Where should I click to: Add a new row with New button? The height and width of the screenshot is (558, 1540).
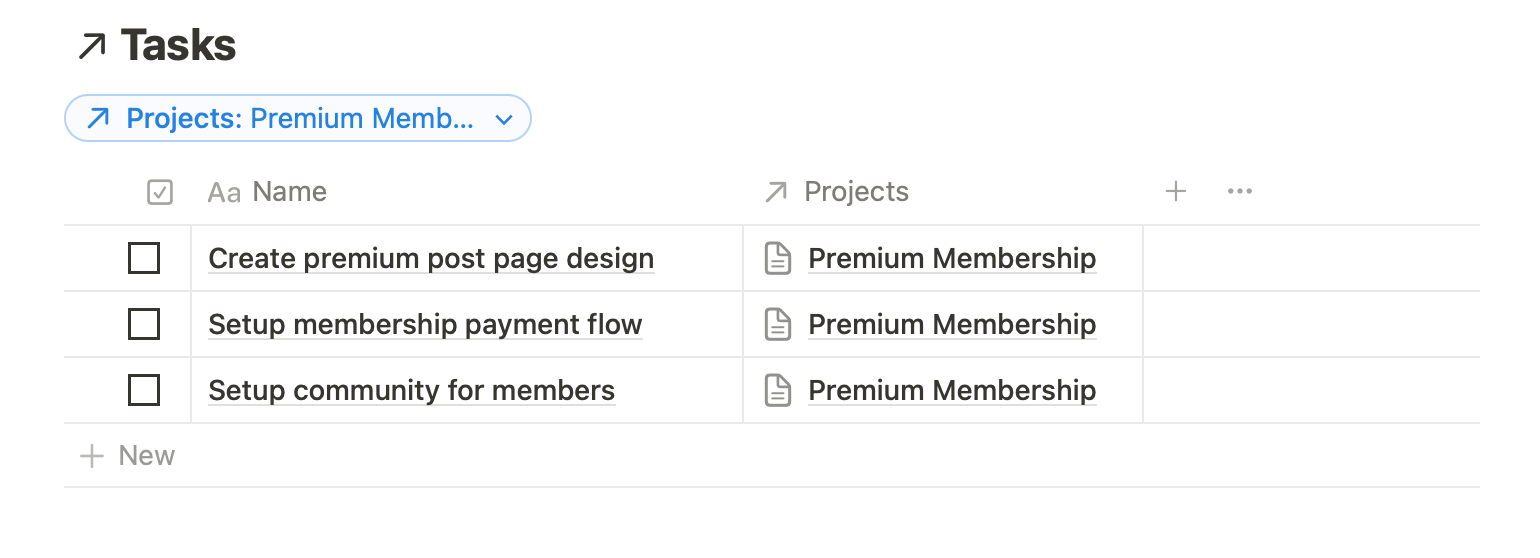(128, 456)
